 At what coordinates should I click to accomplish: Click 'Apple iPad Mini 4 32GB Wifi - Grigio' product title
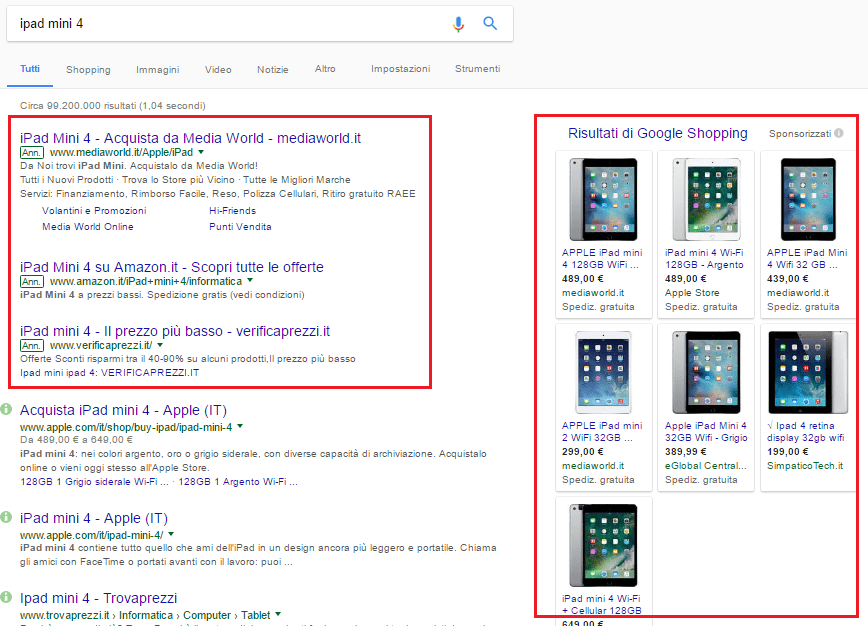pyautogui.click(x=706, y=432)
